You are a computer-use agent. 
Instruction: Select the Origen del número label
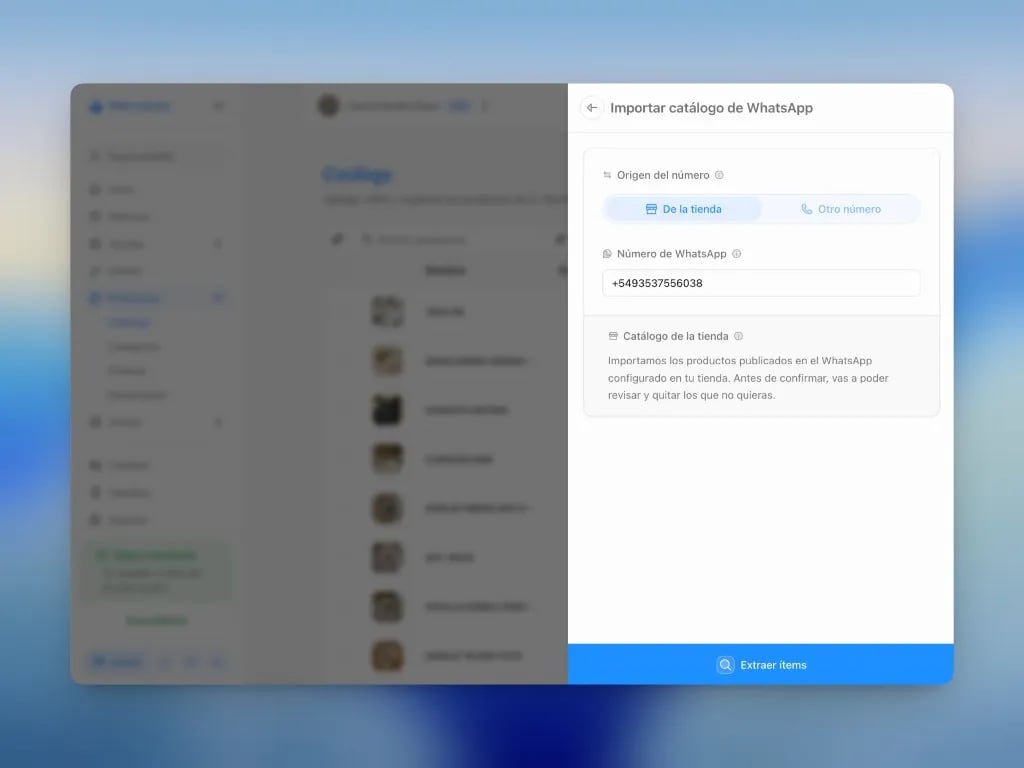(x=663, y=175)
